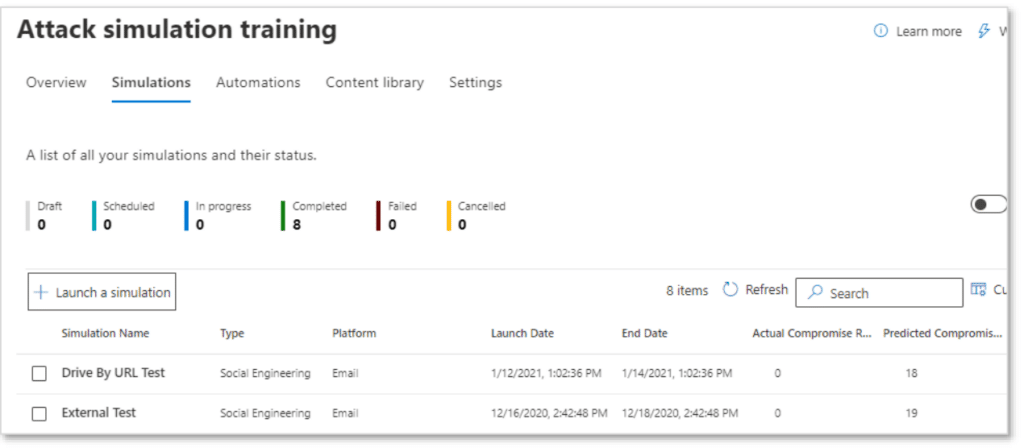Click 'Email' platform in External Test row
Screen dimensions: 1024x448
coord(345,413)
